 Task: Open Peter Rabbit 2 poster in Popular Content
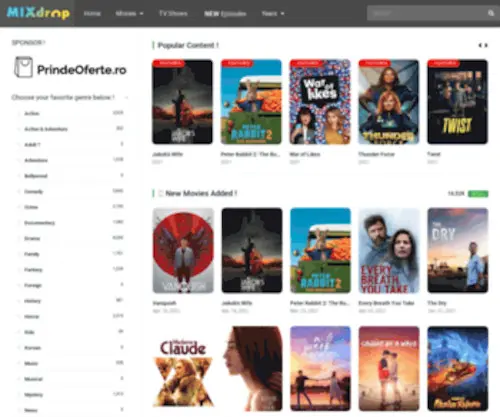251,102
